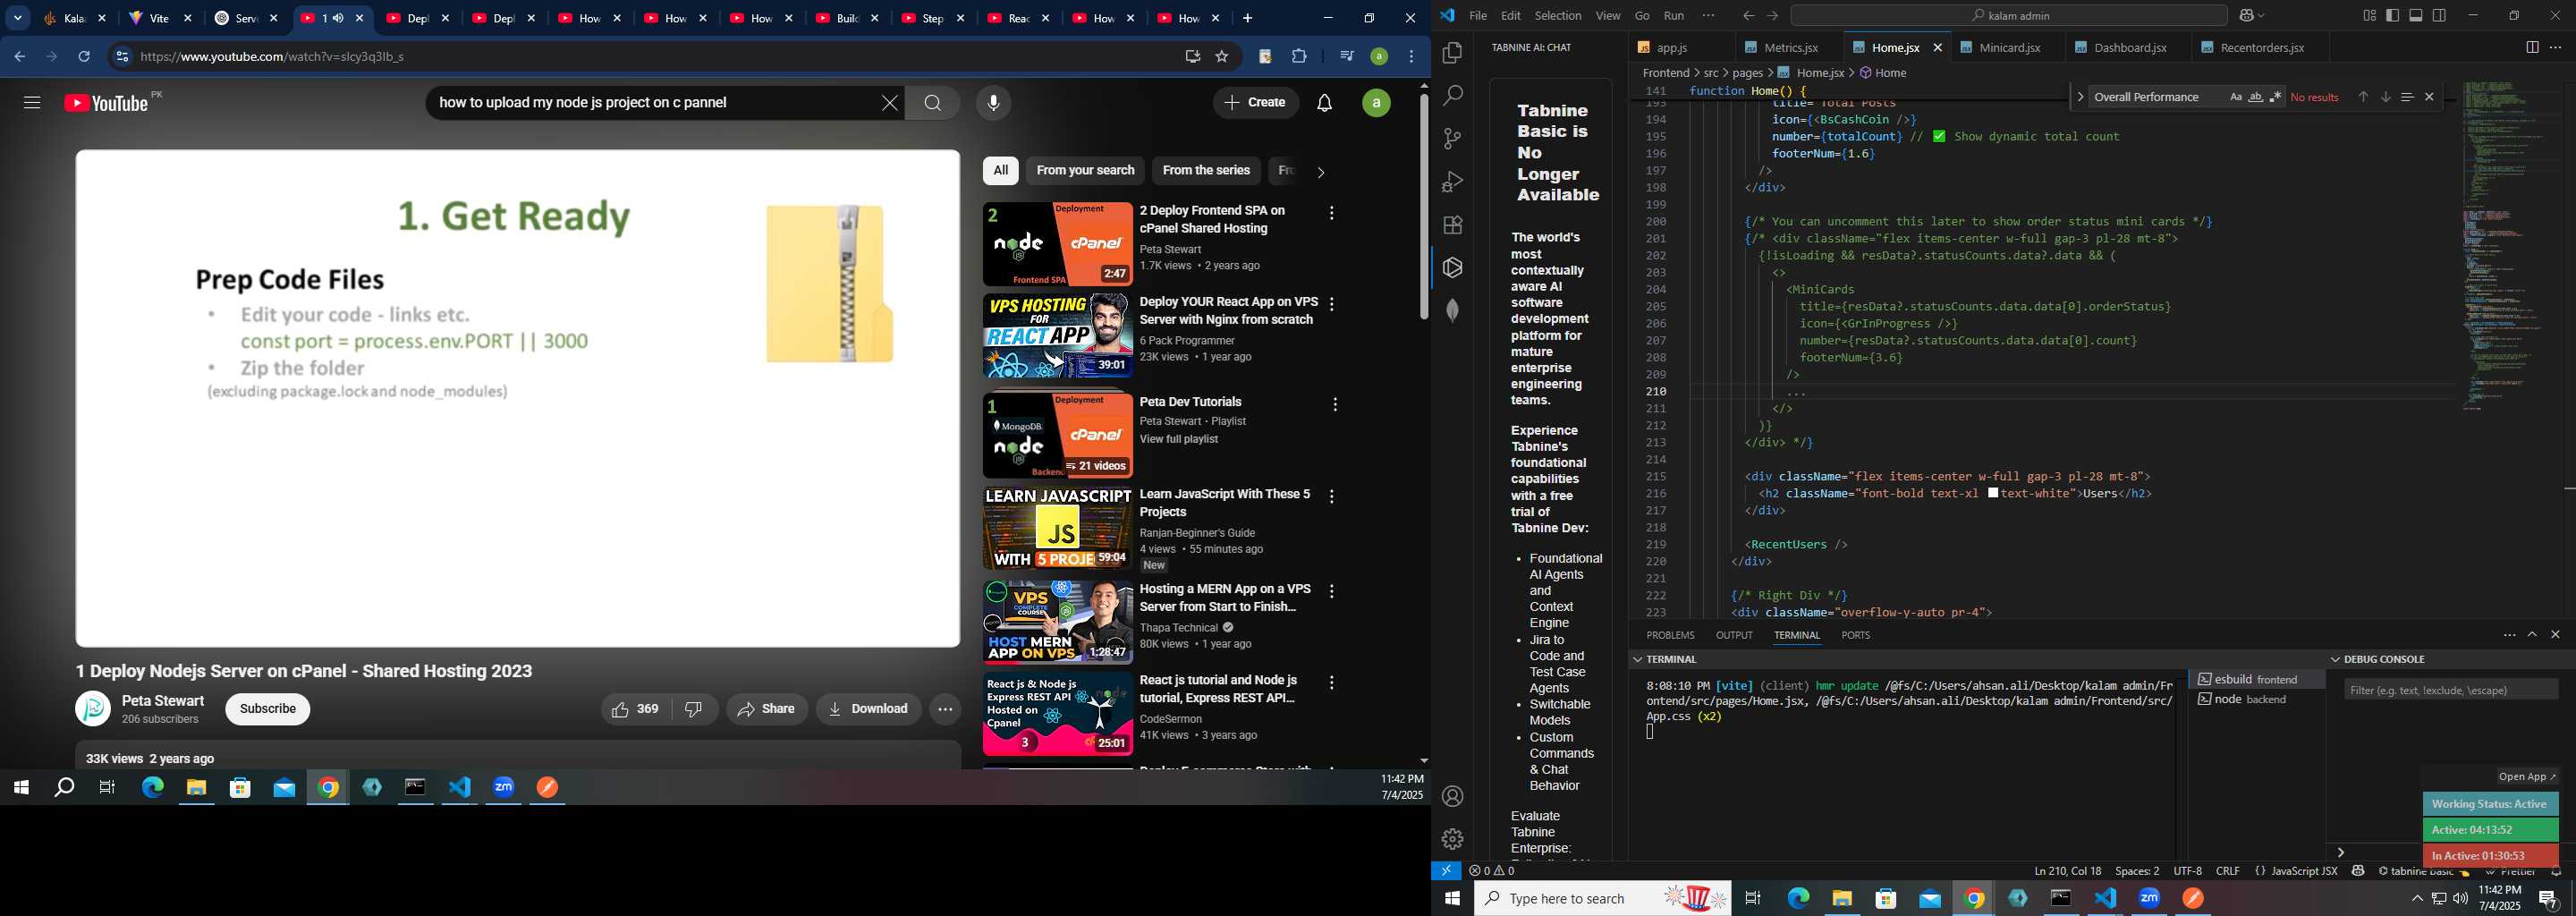Click the YouTube page vertical scrollbar
The height and width of the screenshot is (916, 2576).
coord(1424,206)
